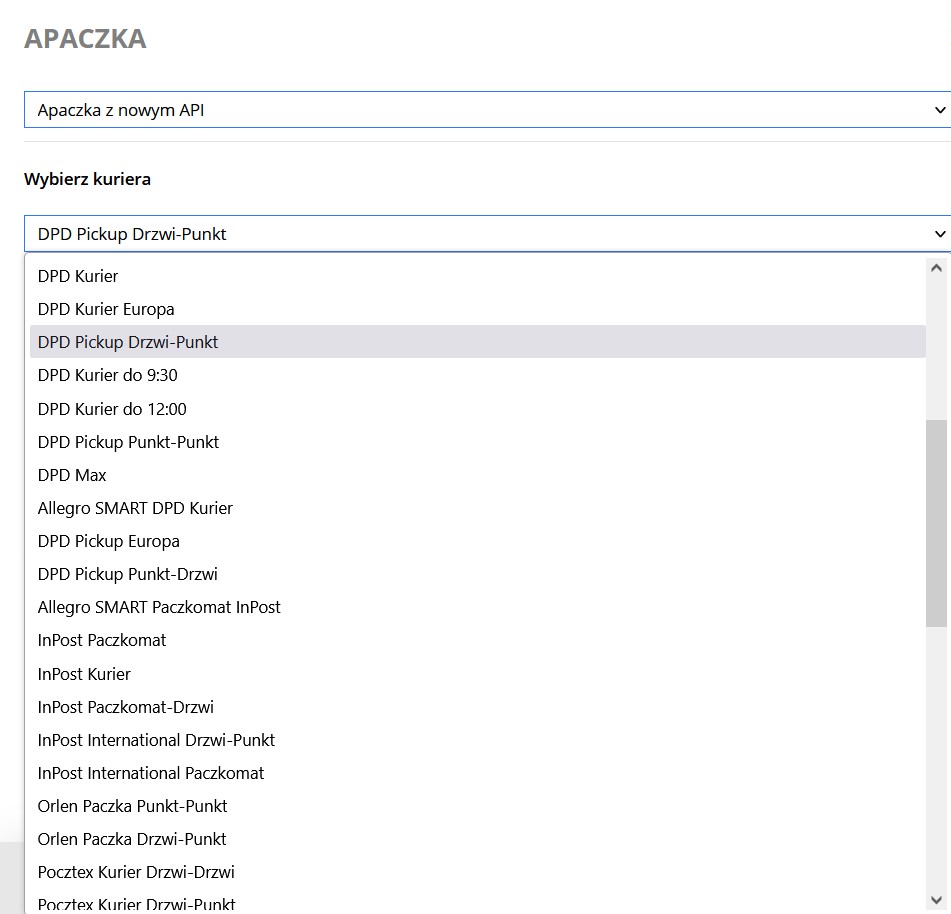This screenshot has width=951, height=914.
Task: Select 'Orlen Paczka Drzwi-Punkt'
Action: 477,839
